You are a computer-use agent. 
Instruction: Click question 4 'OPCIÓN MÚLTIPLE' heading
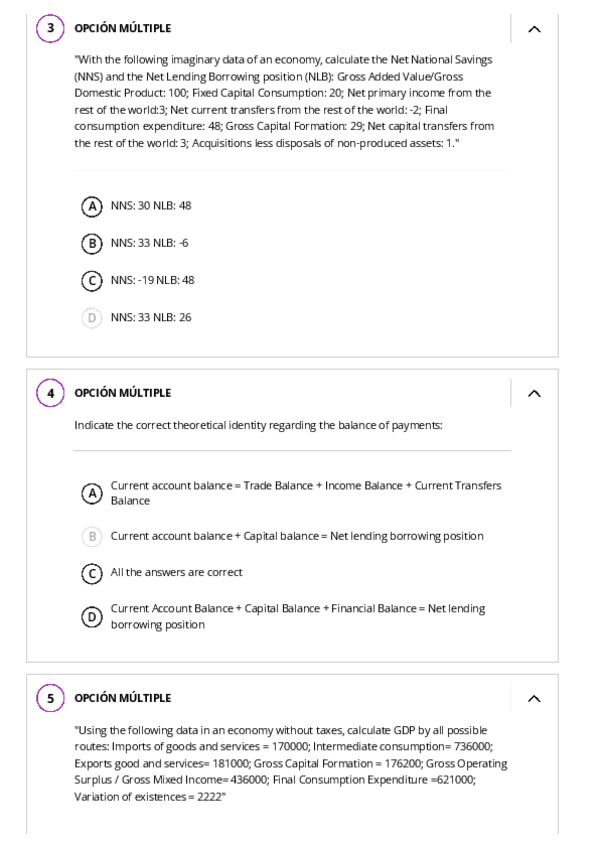tap(122, 393)
